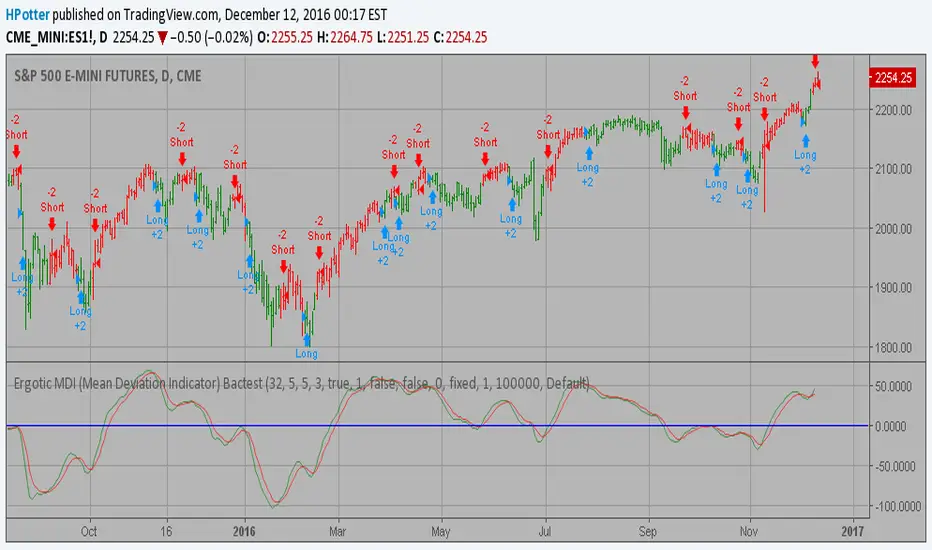Click the -0.50 (-0.02%) change value

click(x=212, y=37)
